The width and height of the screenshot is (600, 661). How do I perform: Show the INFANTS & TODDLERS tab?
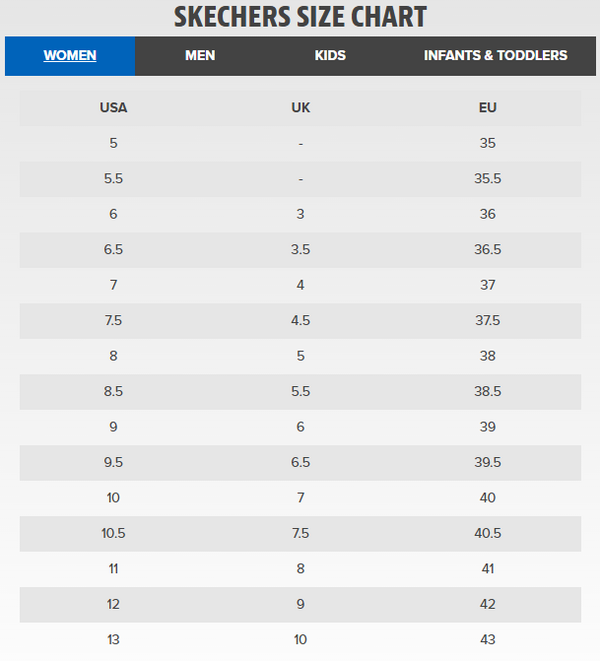tap(495, 56)
